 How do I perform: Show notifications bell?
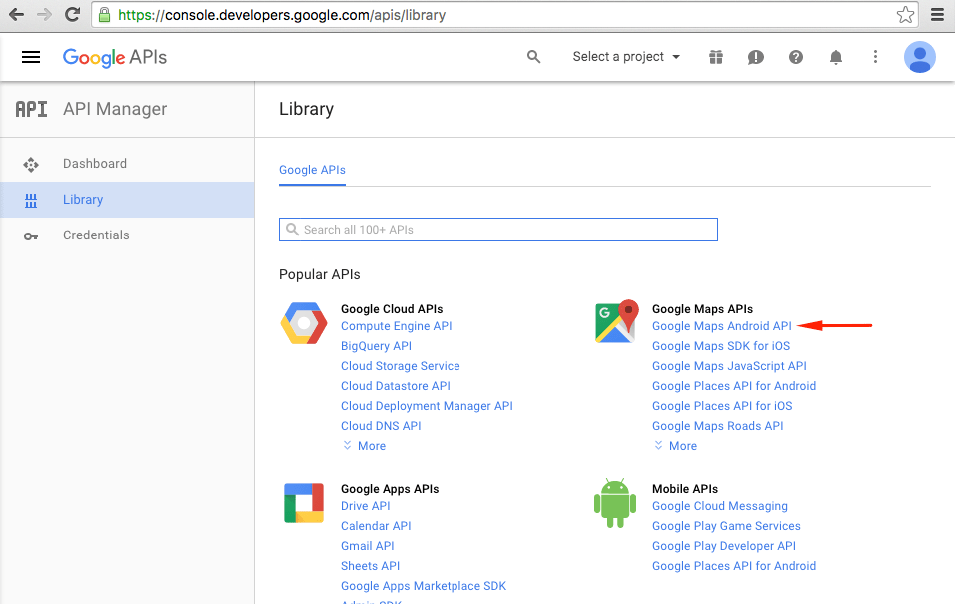click(x=836, y=57)
